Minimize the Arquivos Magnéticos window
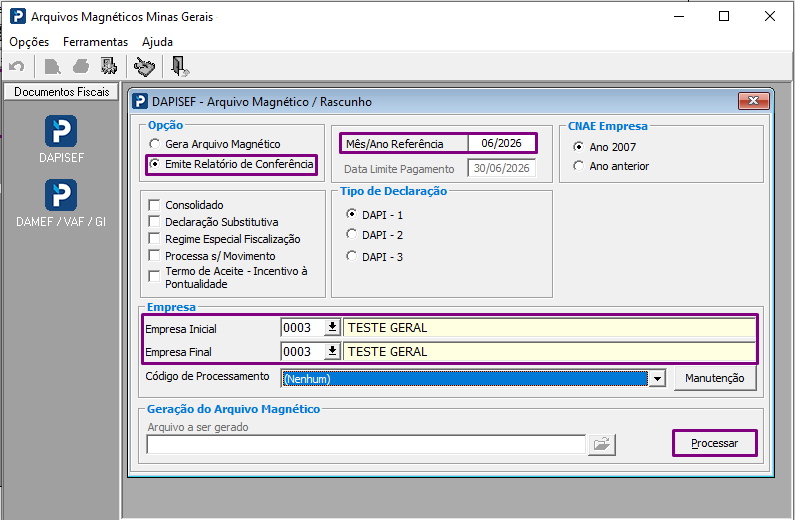 [x=679, y=16]
